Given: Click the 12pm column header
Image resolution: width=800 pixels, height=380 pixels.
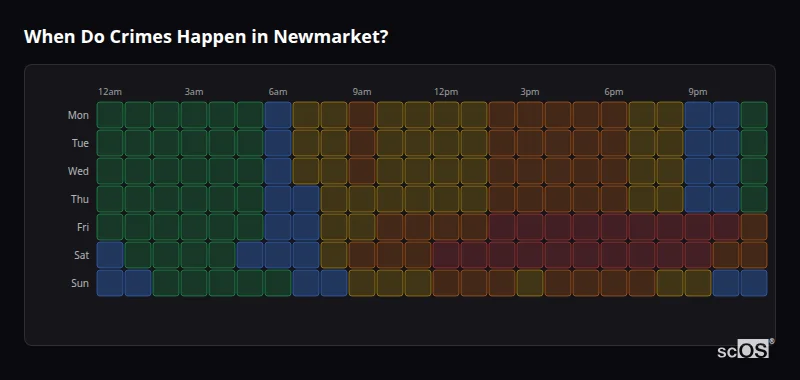Looking at the screenshot, I should tap(446, 92).
